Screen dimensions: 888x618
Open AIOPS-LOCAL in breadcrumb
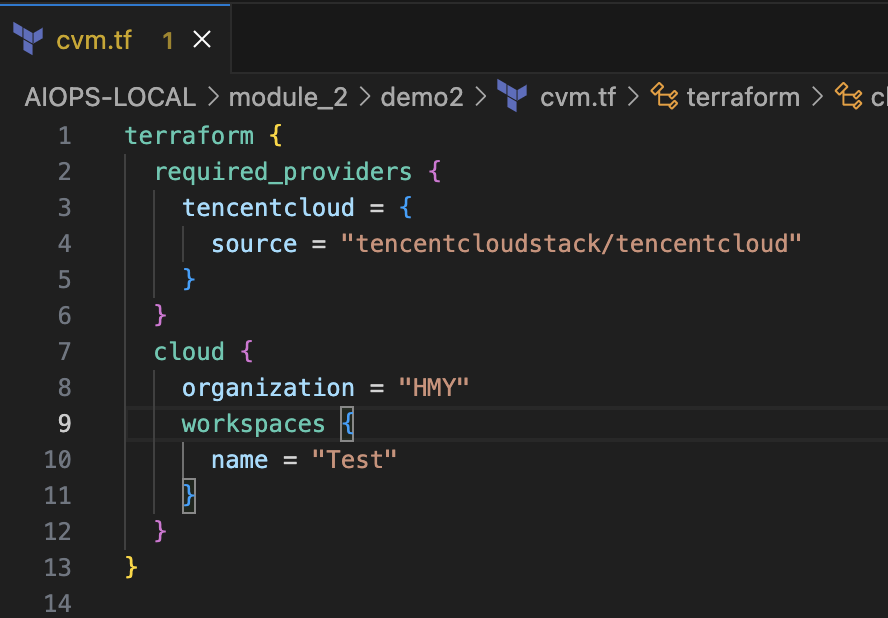pos(110,97)
